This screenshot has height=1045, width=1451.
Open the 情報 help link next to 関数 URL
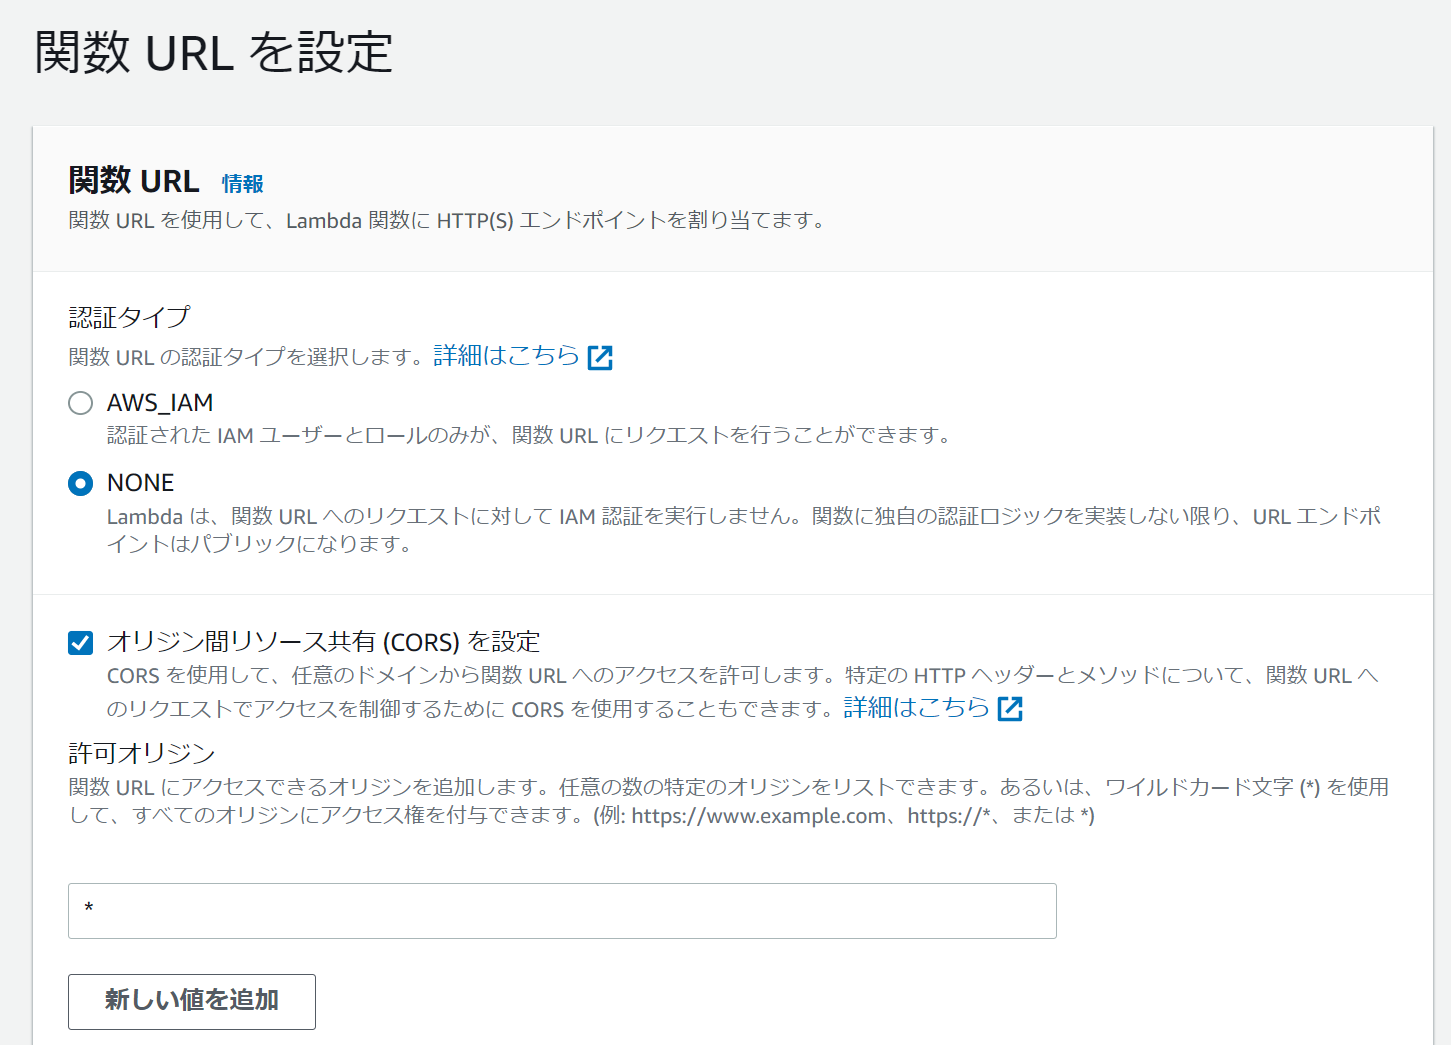click(241, 184)
